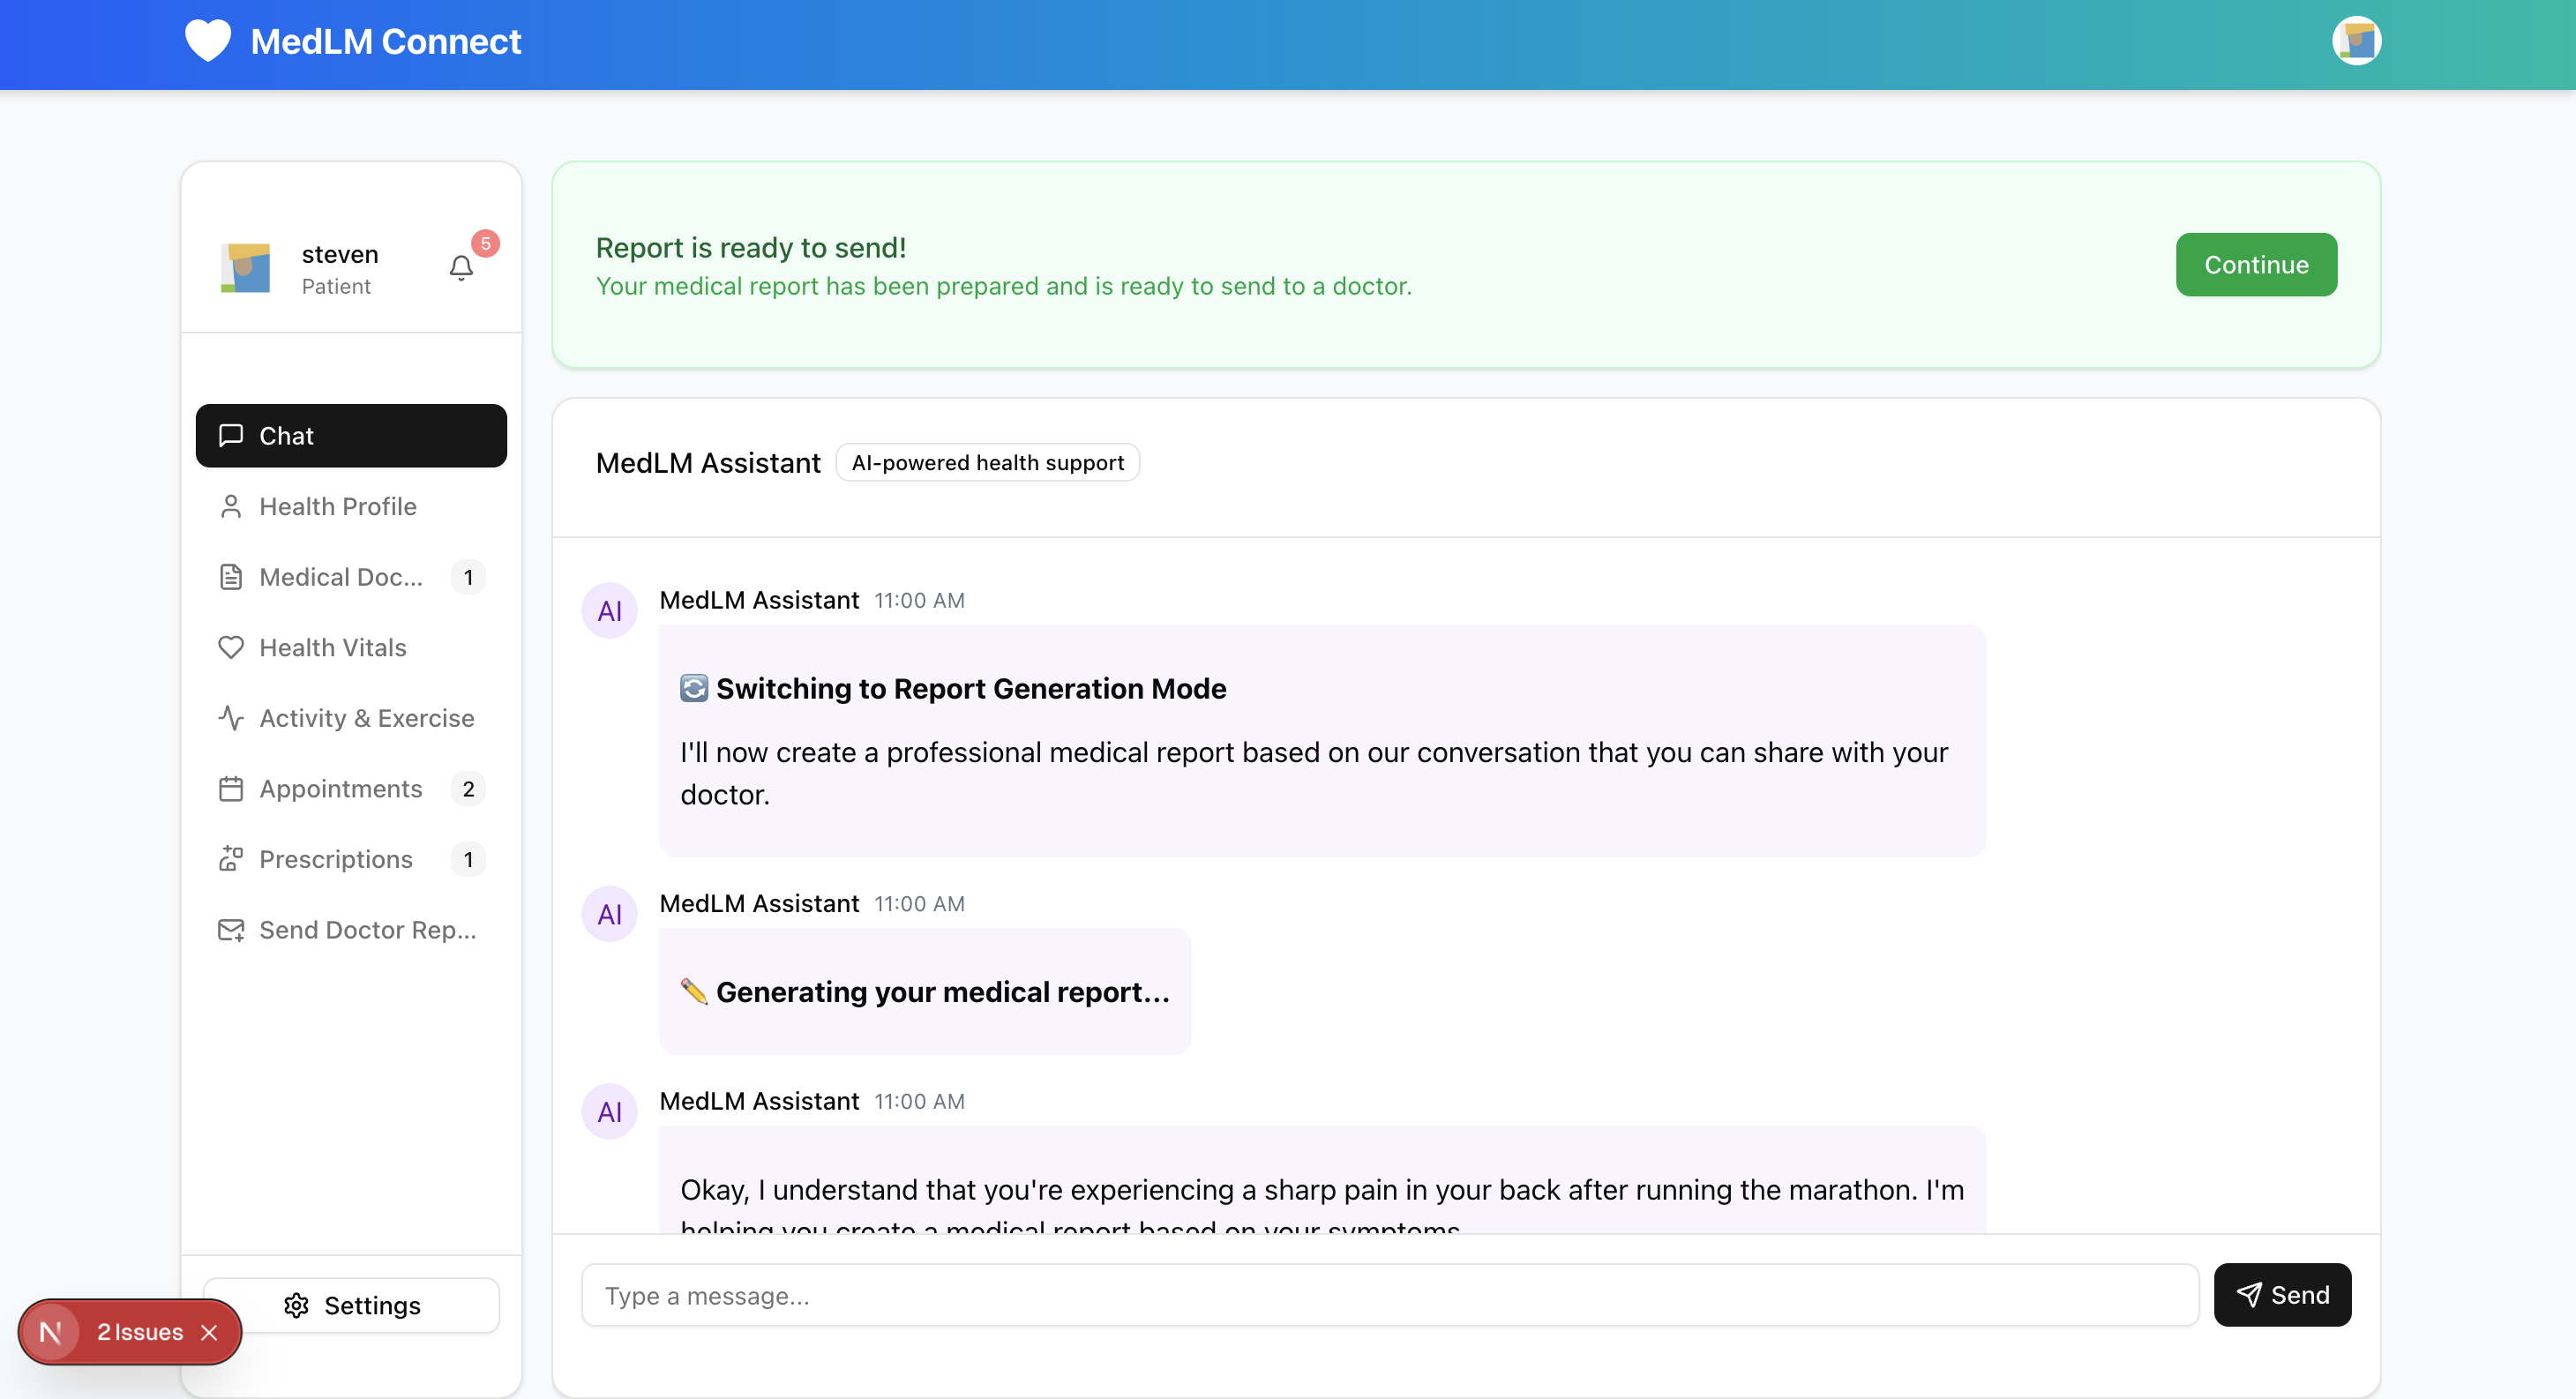
Task: Click the Send message button
Action: pyautogui.click(x=2282, y=1295)
